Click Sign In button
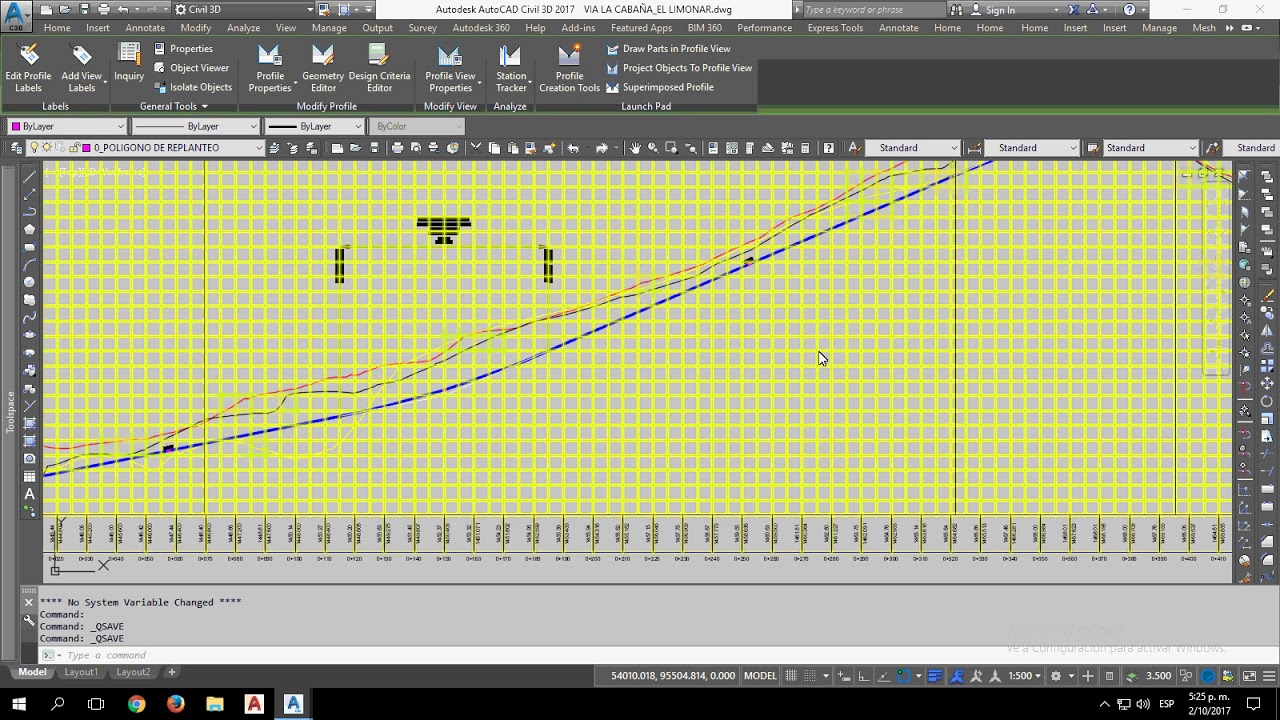The width and height of the screenshot is (1280, 720). coord(1000,10)
